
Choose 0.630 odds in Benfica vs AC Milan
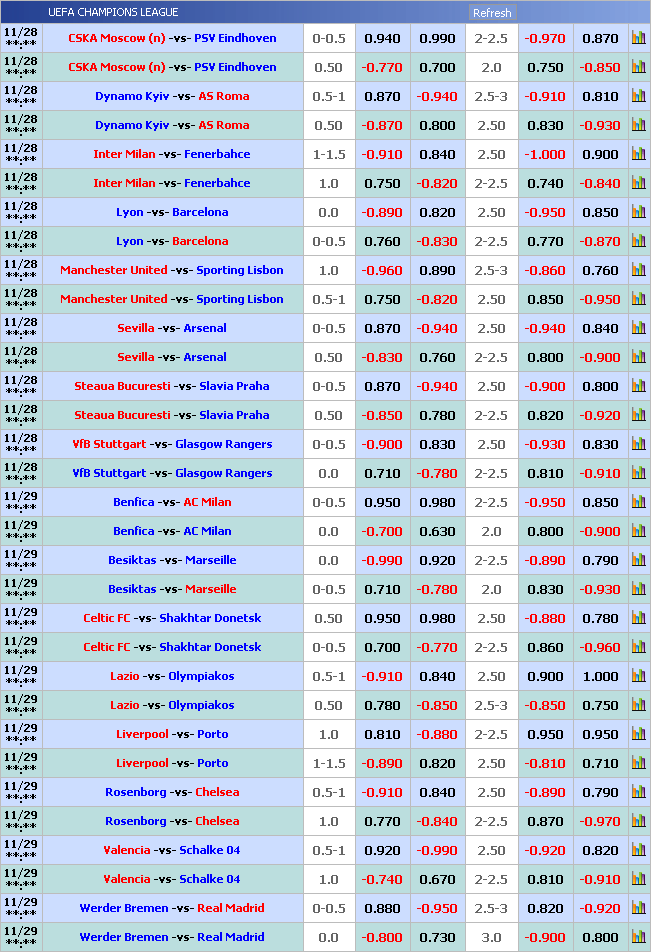(437, 531)
